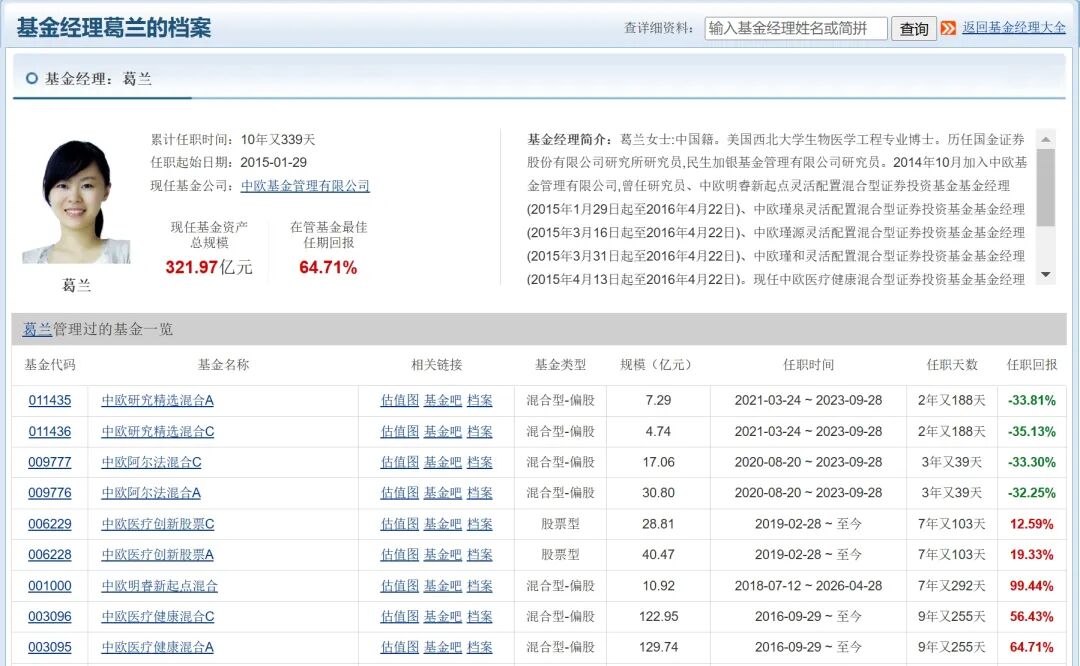The height and width of the screenshot is (666, 1080).
Task: Click the scroll-down arrow of the 基金经理简介 box
Action: pyautogui.click(x=1046, y=275)
